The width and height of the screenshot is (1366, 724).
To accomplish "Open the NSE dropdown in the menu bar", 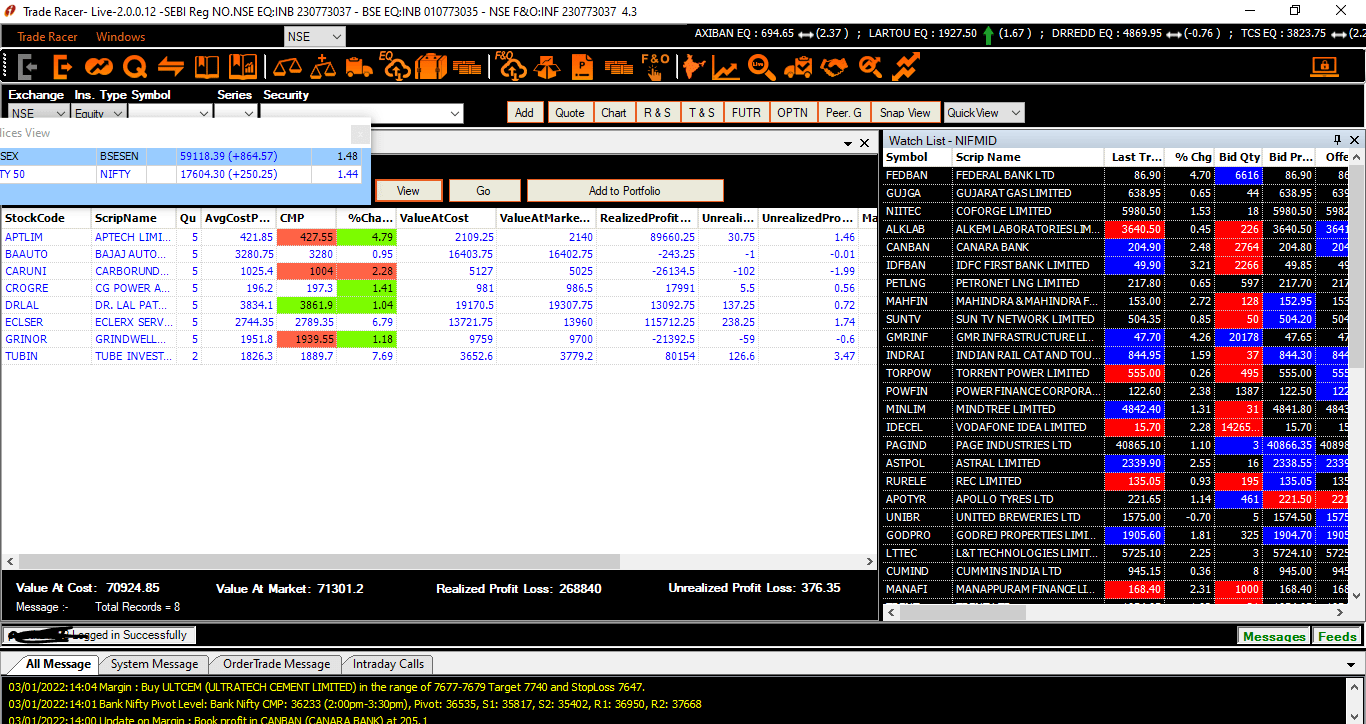I will pyautogui.click(x=315, y=36).
